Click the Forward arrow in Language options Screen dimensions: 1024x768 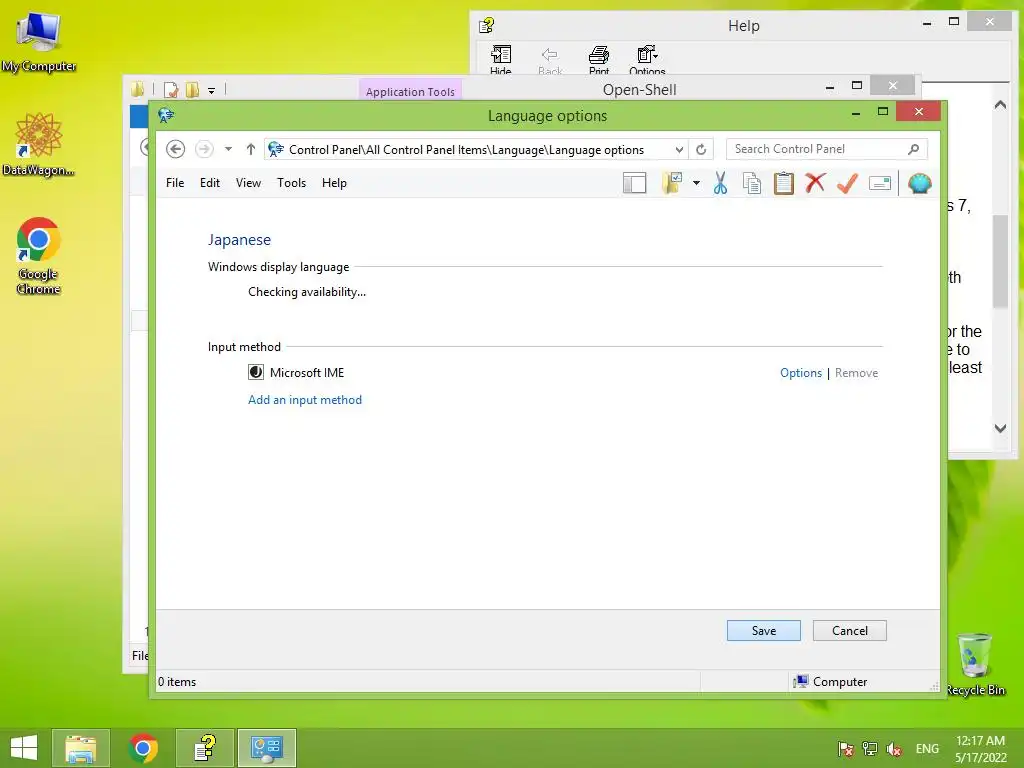pyautogui.click(x=204, y=150)
